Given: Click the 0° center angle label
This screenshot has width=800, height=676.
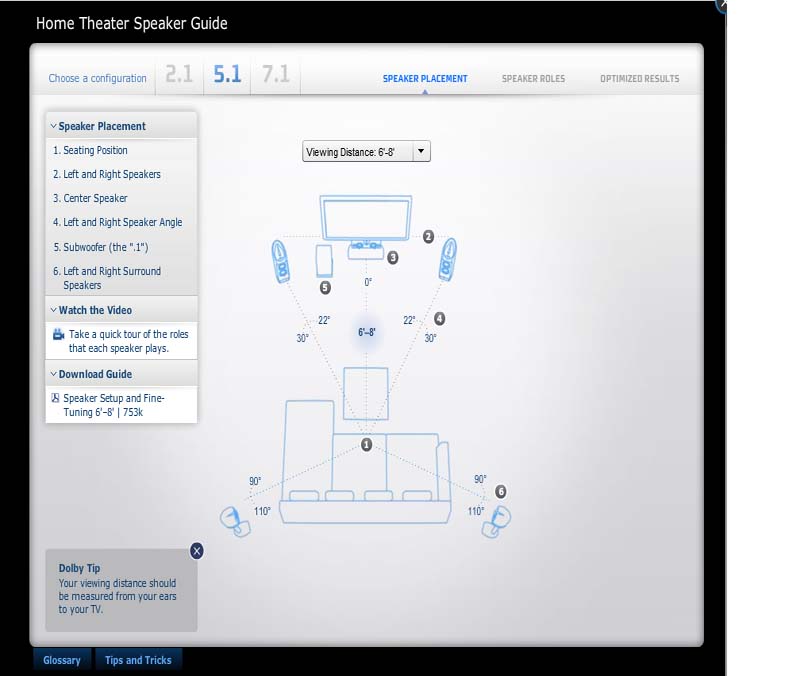Looking at the screenshot, I should pos(368,282).
